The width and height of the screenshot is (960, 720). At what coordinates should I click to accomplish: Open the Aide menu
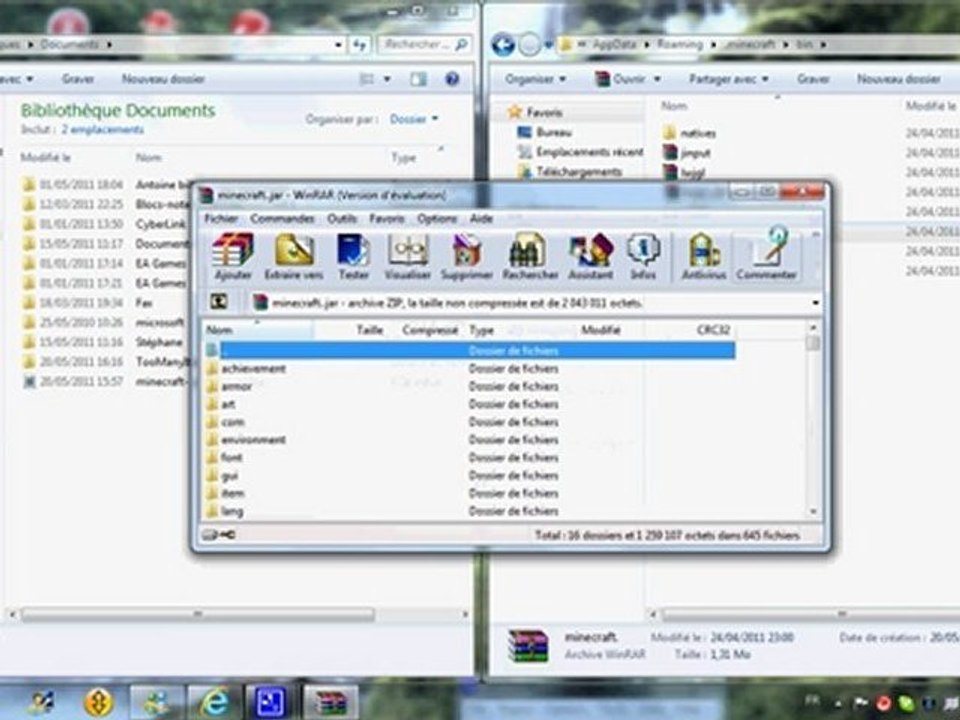pos(481,219)
